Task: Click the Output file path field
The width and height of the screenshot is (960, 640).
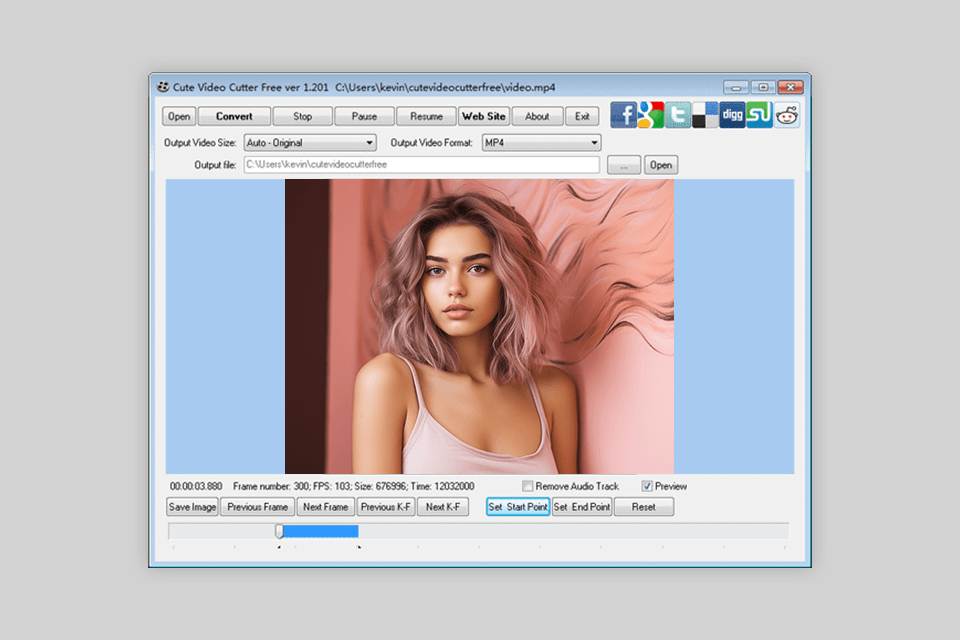Action: (421, 165)
